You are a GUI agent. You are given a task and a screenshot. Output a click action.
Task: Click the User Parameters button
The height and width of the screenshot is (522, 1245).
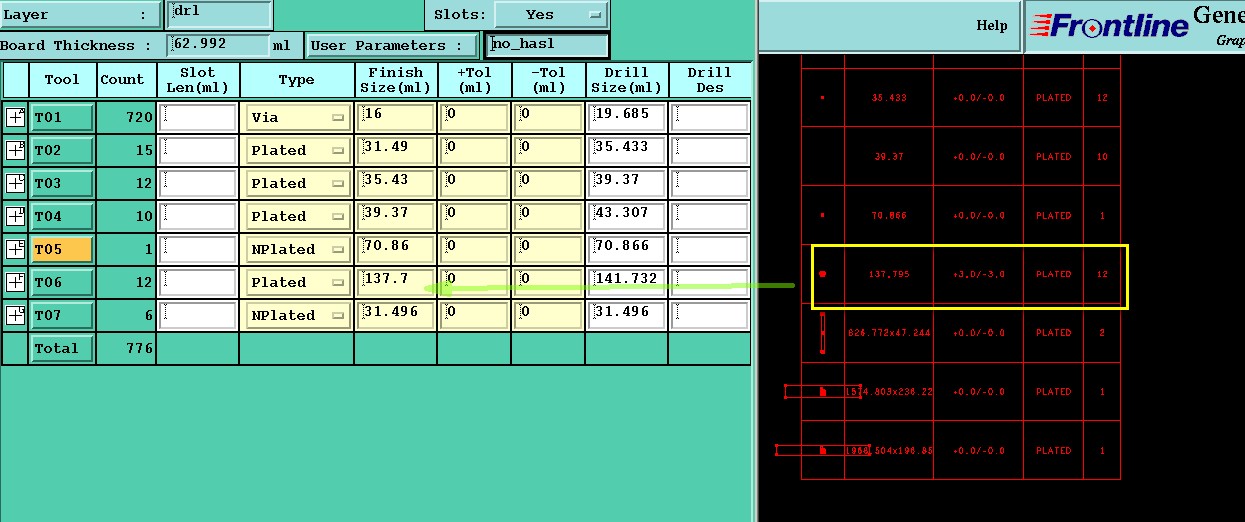[392, 45]
